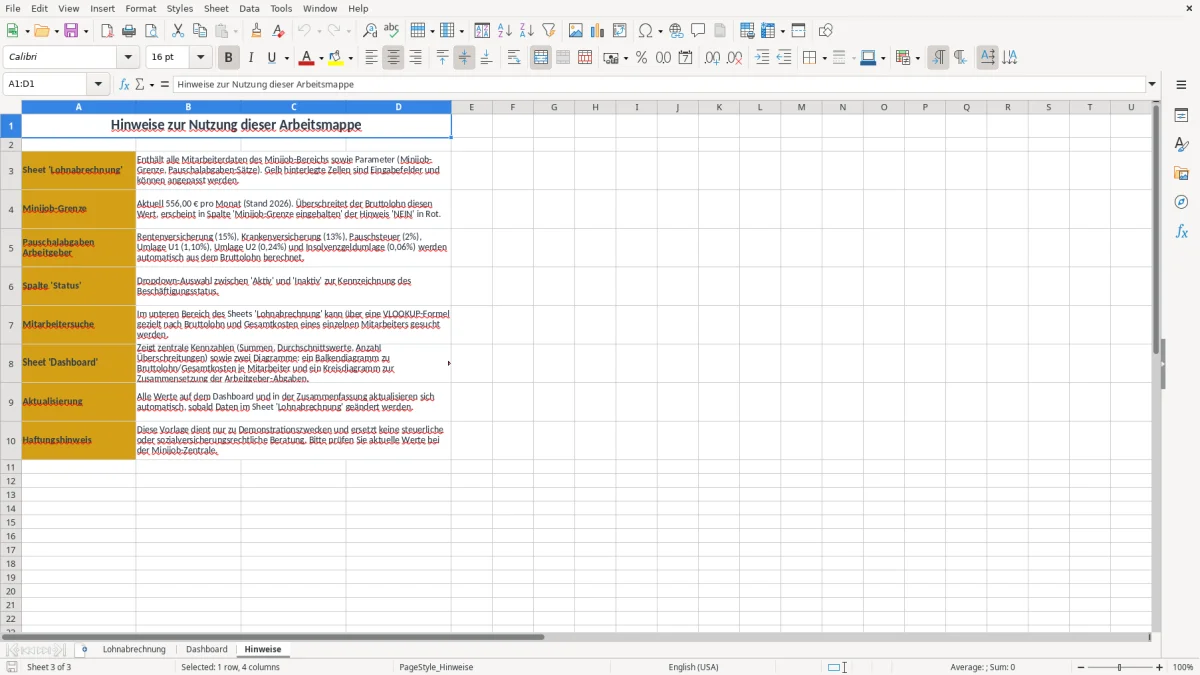Add a decimal place
Screen dimensions: 1200x675
[x=712, y=58]
